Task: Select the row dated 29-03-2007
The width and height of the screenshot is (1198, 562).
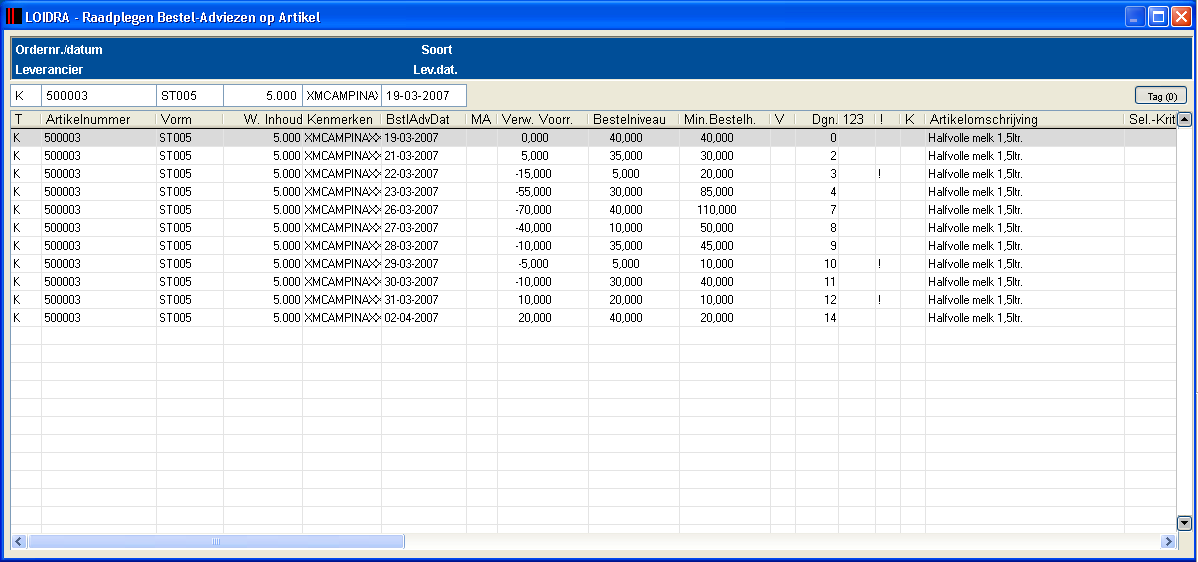Action: tap(593, 263)
